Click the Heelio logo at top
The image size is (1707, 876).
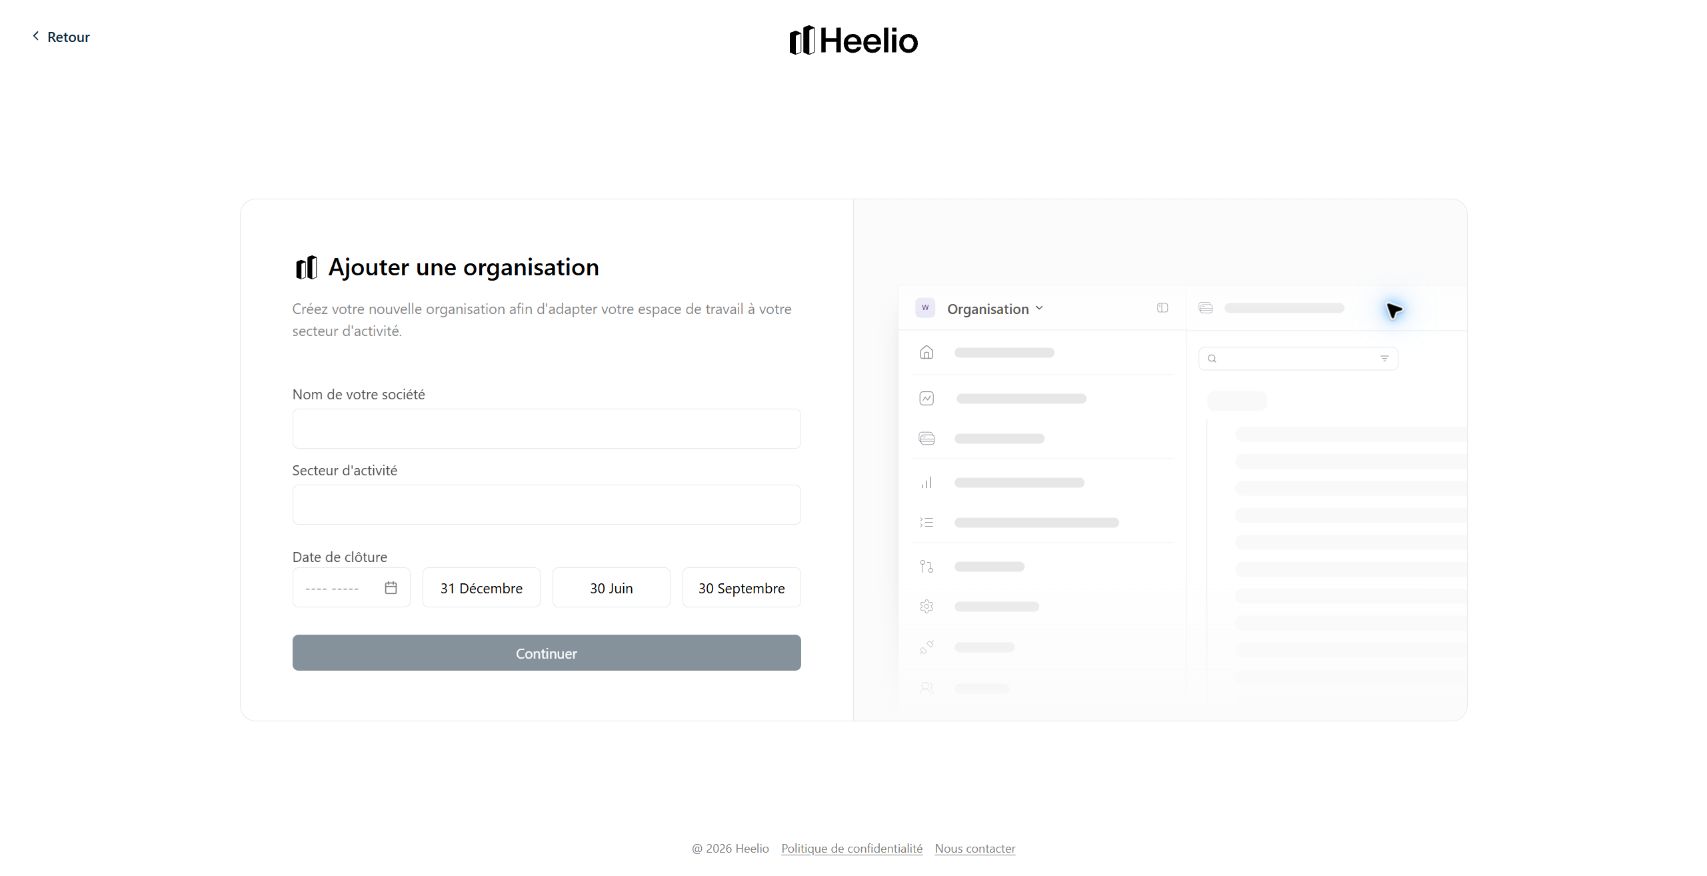pos(853,40)
